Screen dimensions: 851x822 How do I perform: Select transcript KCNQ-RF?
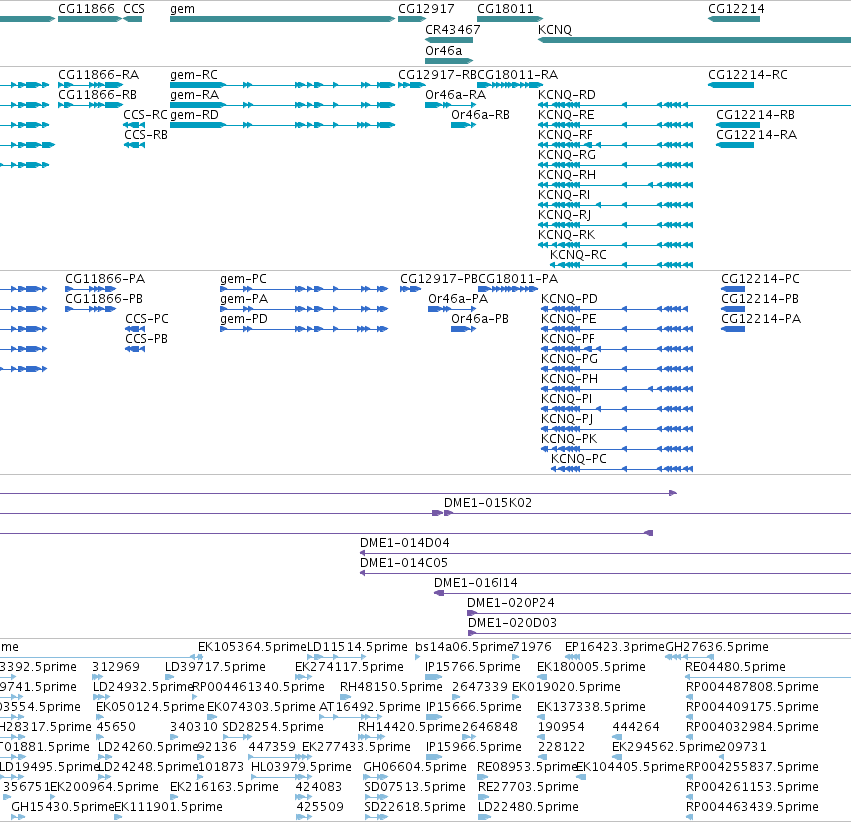(x=615, y=145)
